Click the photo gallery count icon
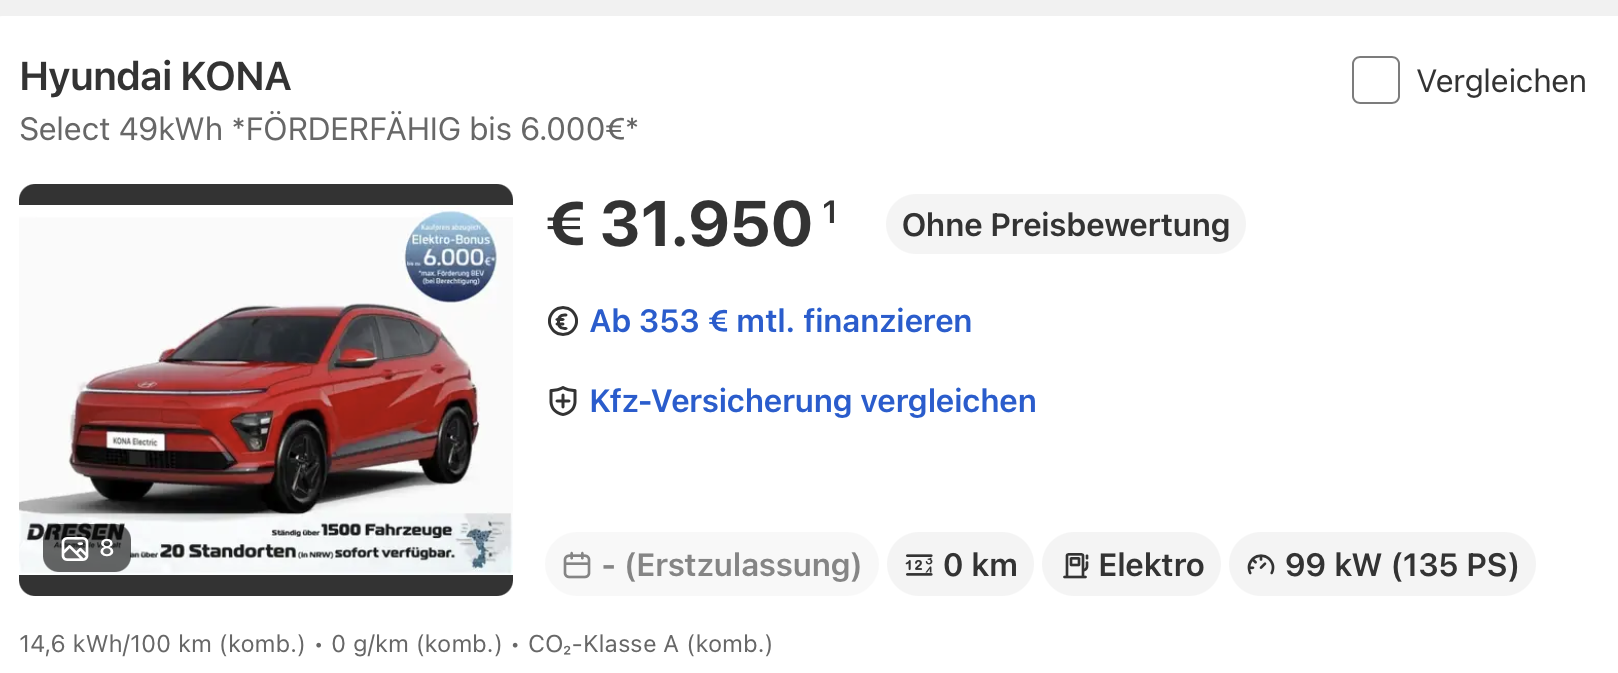 76,549
